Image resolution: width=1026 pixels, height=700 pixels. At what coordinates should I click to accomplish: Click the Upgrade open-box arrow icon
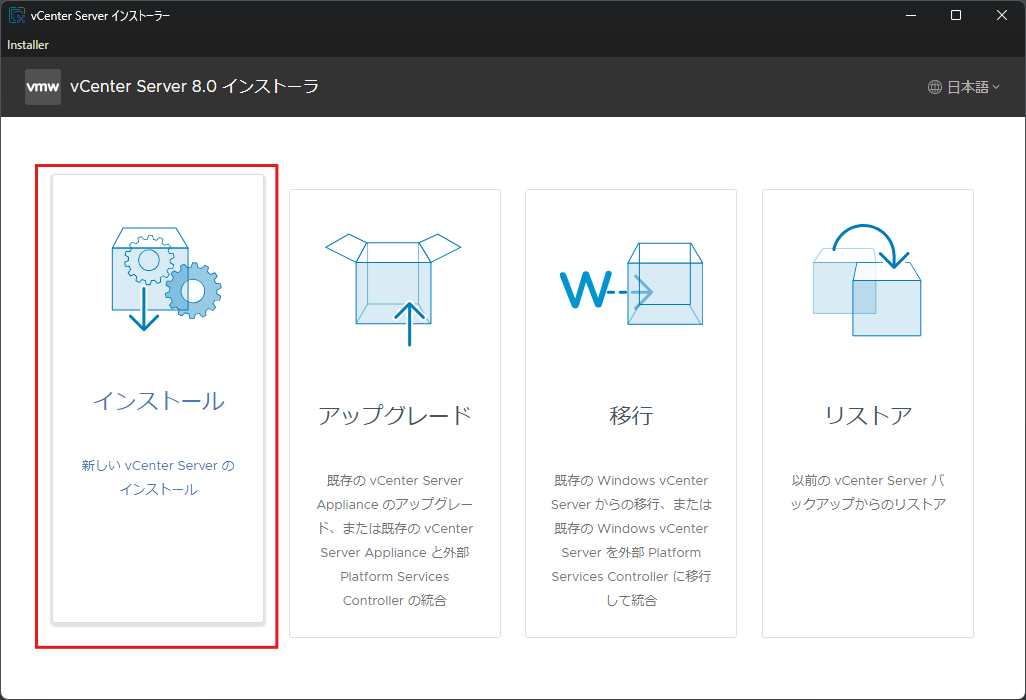coord(393,289)
